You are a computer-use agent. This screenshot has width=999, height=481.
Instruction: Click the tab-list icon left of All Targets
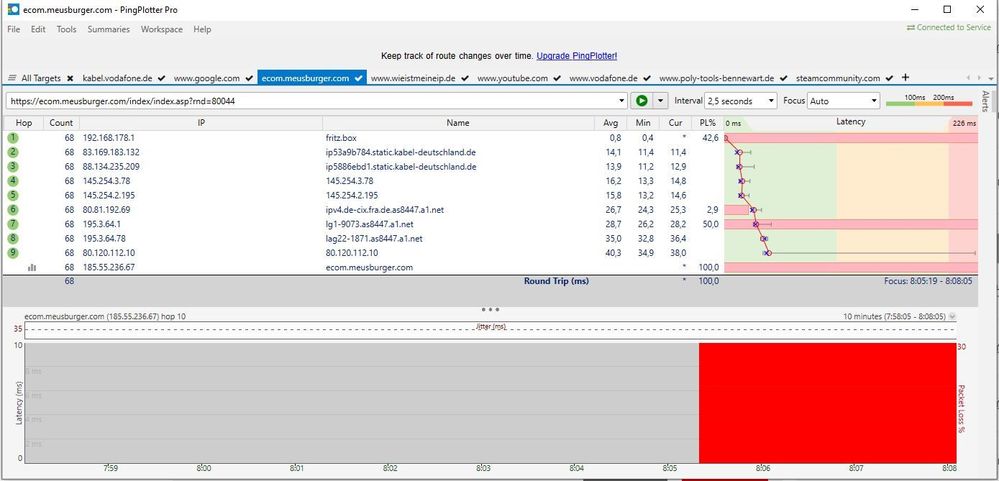[12, 78]
